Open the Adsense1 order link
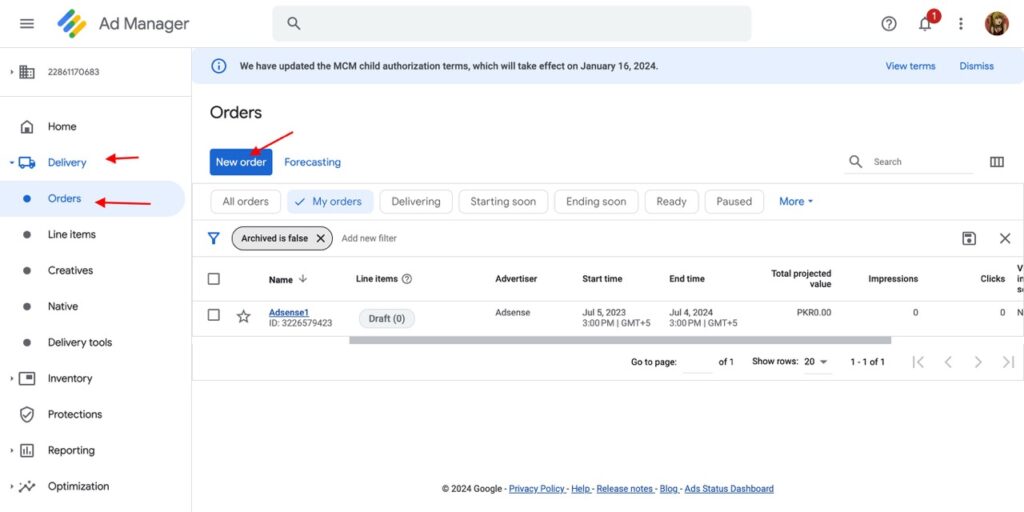Screen dimensions: 1024x512 [288, 312]
